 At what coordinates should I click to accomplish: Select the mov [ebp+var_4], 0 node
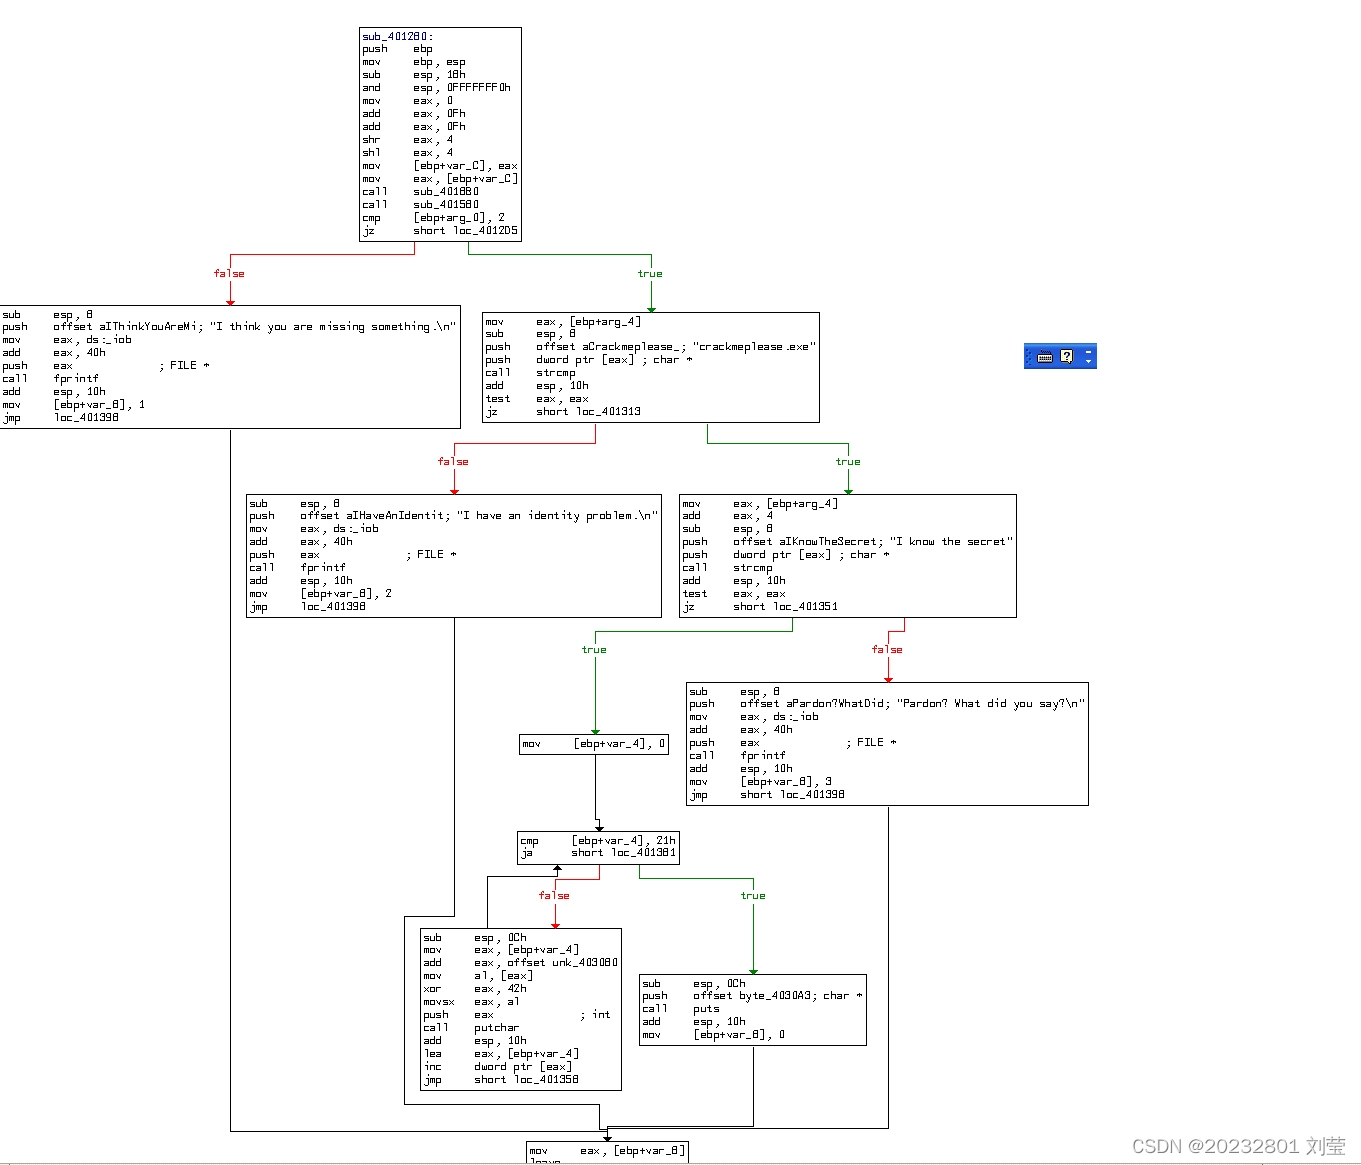pyautogui.click(x=594, y=743)
